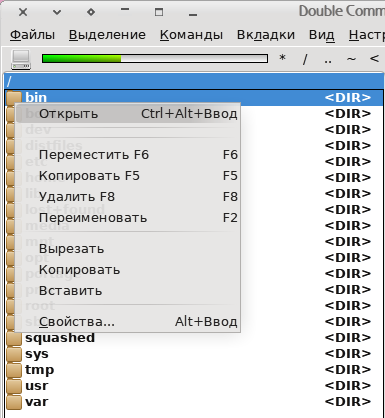Select the bin folder row
The image size is (385, 418).
point(194,97)
